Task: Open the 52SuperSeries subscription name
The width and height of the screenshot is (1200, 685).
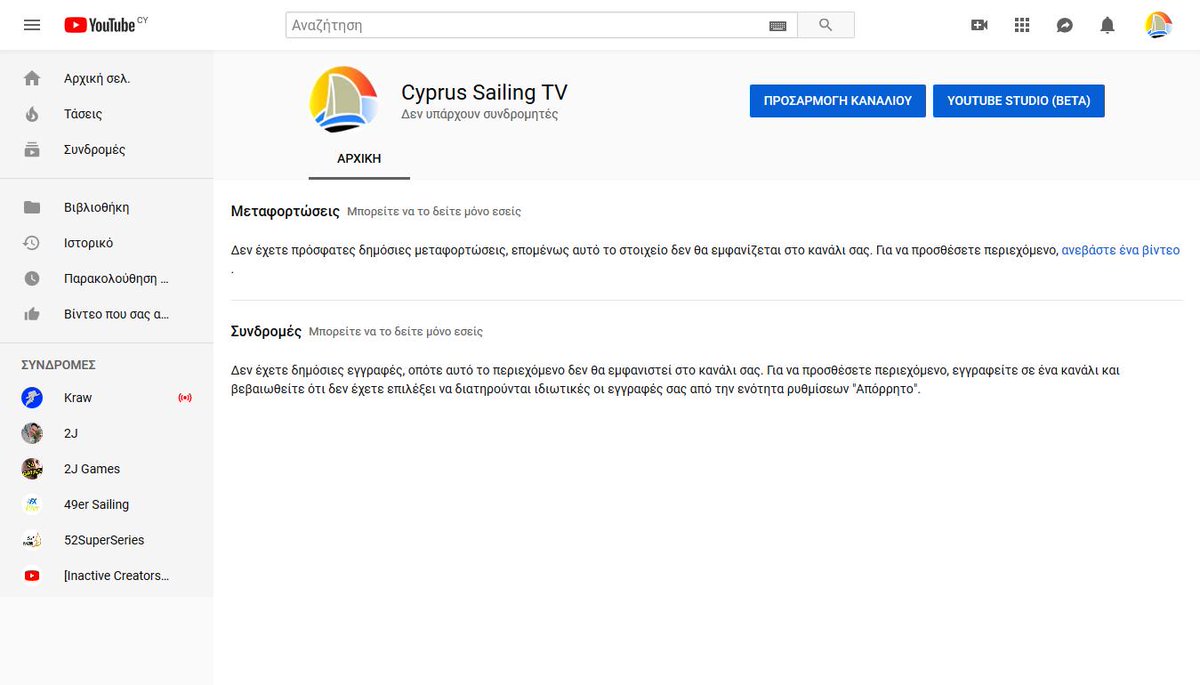Action: pos(104,540)
